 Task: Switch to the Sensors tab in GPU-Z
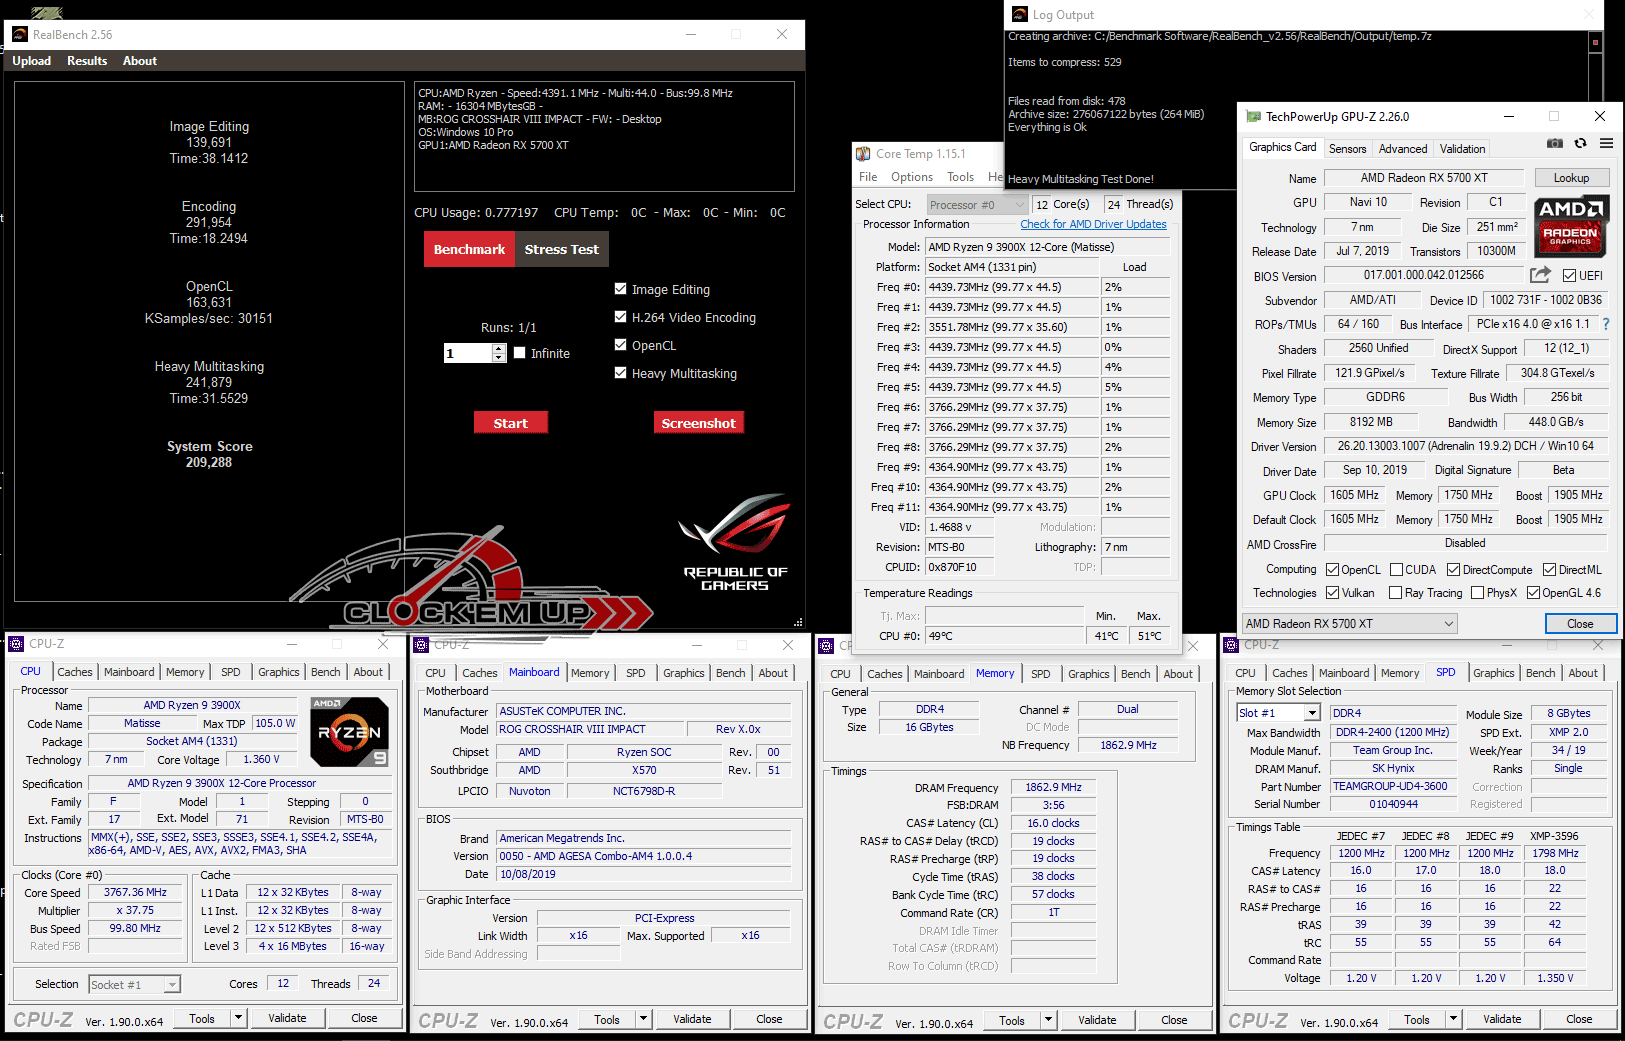pyautogui.click(x=1347, y=149)
